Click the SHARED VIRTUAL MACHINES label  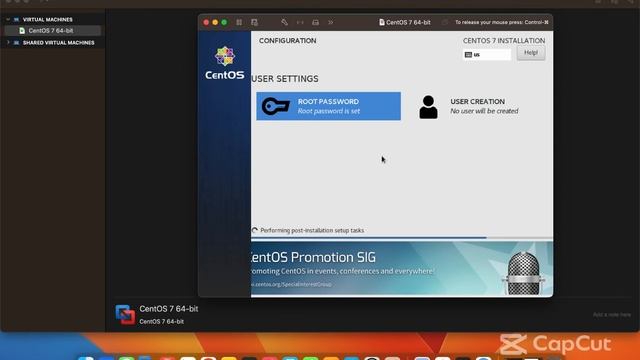pos(58,42)
